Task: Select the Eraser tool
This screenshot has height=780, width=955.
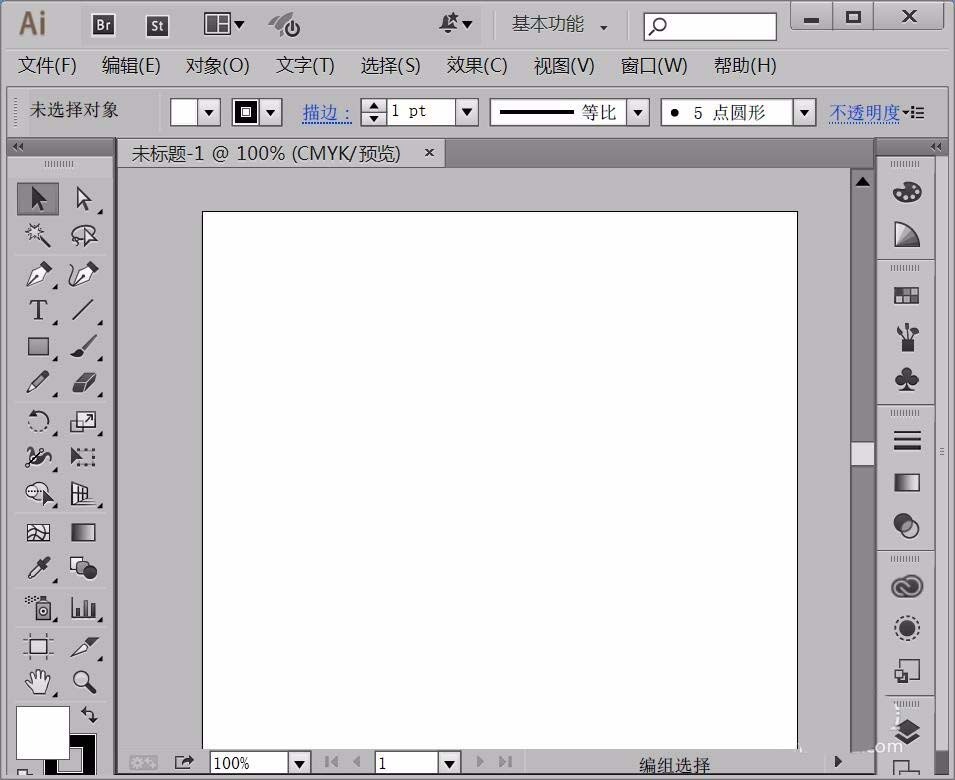Action: pyautogui.click(x=83, y=382)
